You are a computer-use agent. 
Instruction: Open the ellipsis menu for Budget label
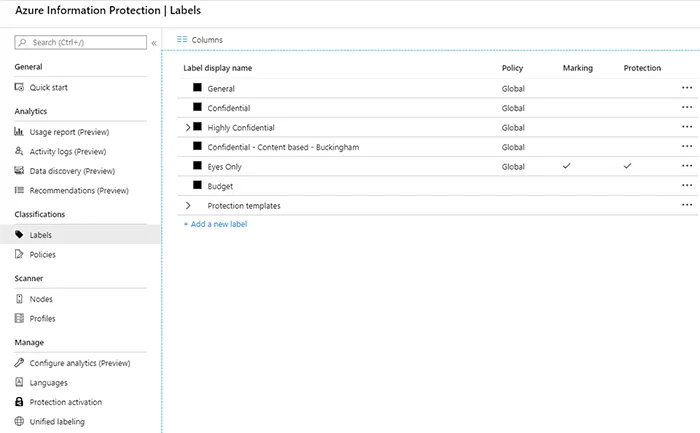(x=687, y=185)
